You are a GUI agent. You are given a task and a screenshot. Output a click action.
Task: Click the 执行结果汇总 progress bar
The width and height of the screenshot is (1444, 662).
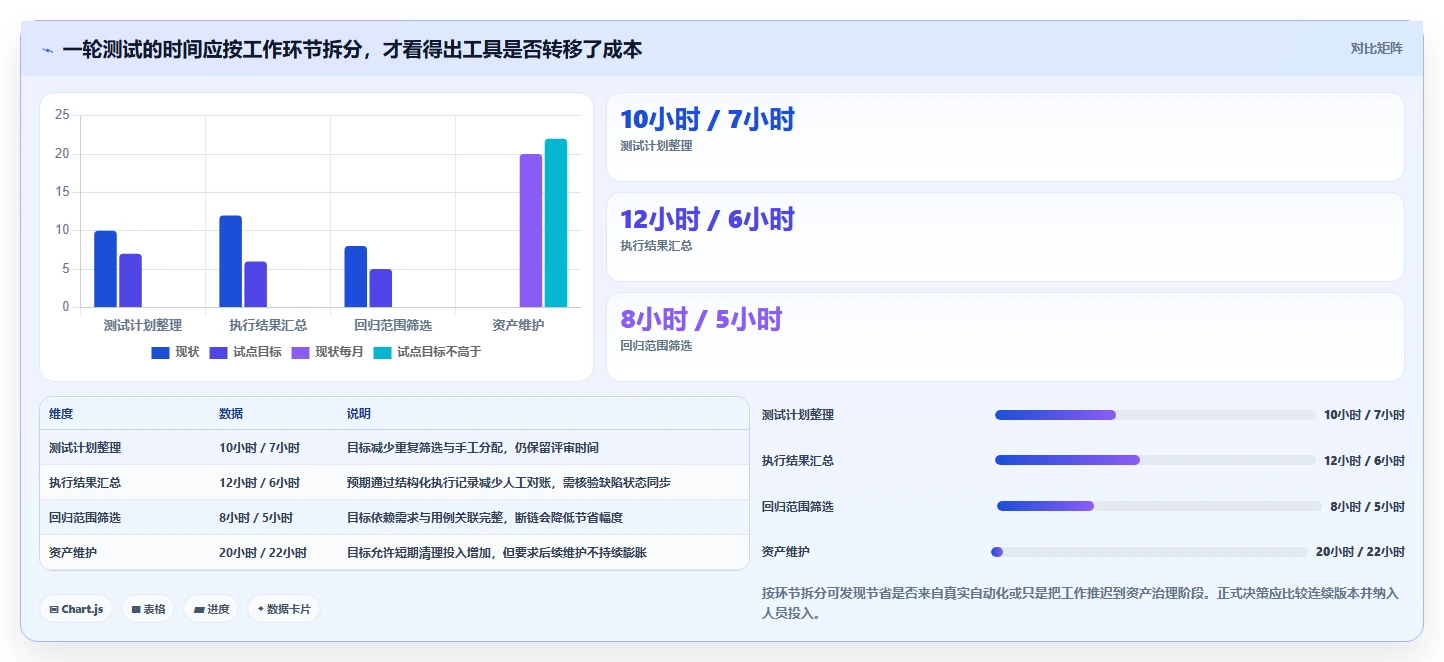(x=1155, y=460)
